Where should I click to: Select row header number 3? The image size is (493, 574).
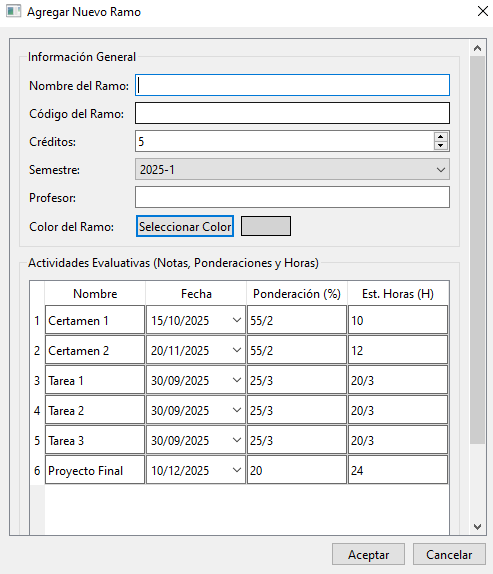pos(37,380)
